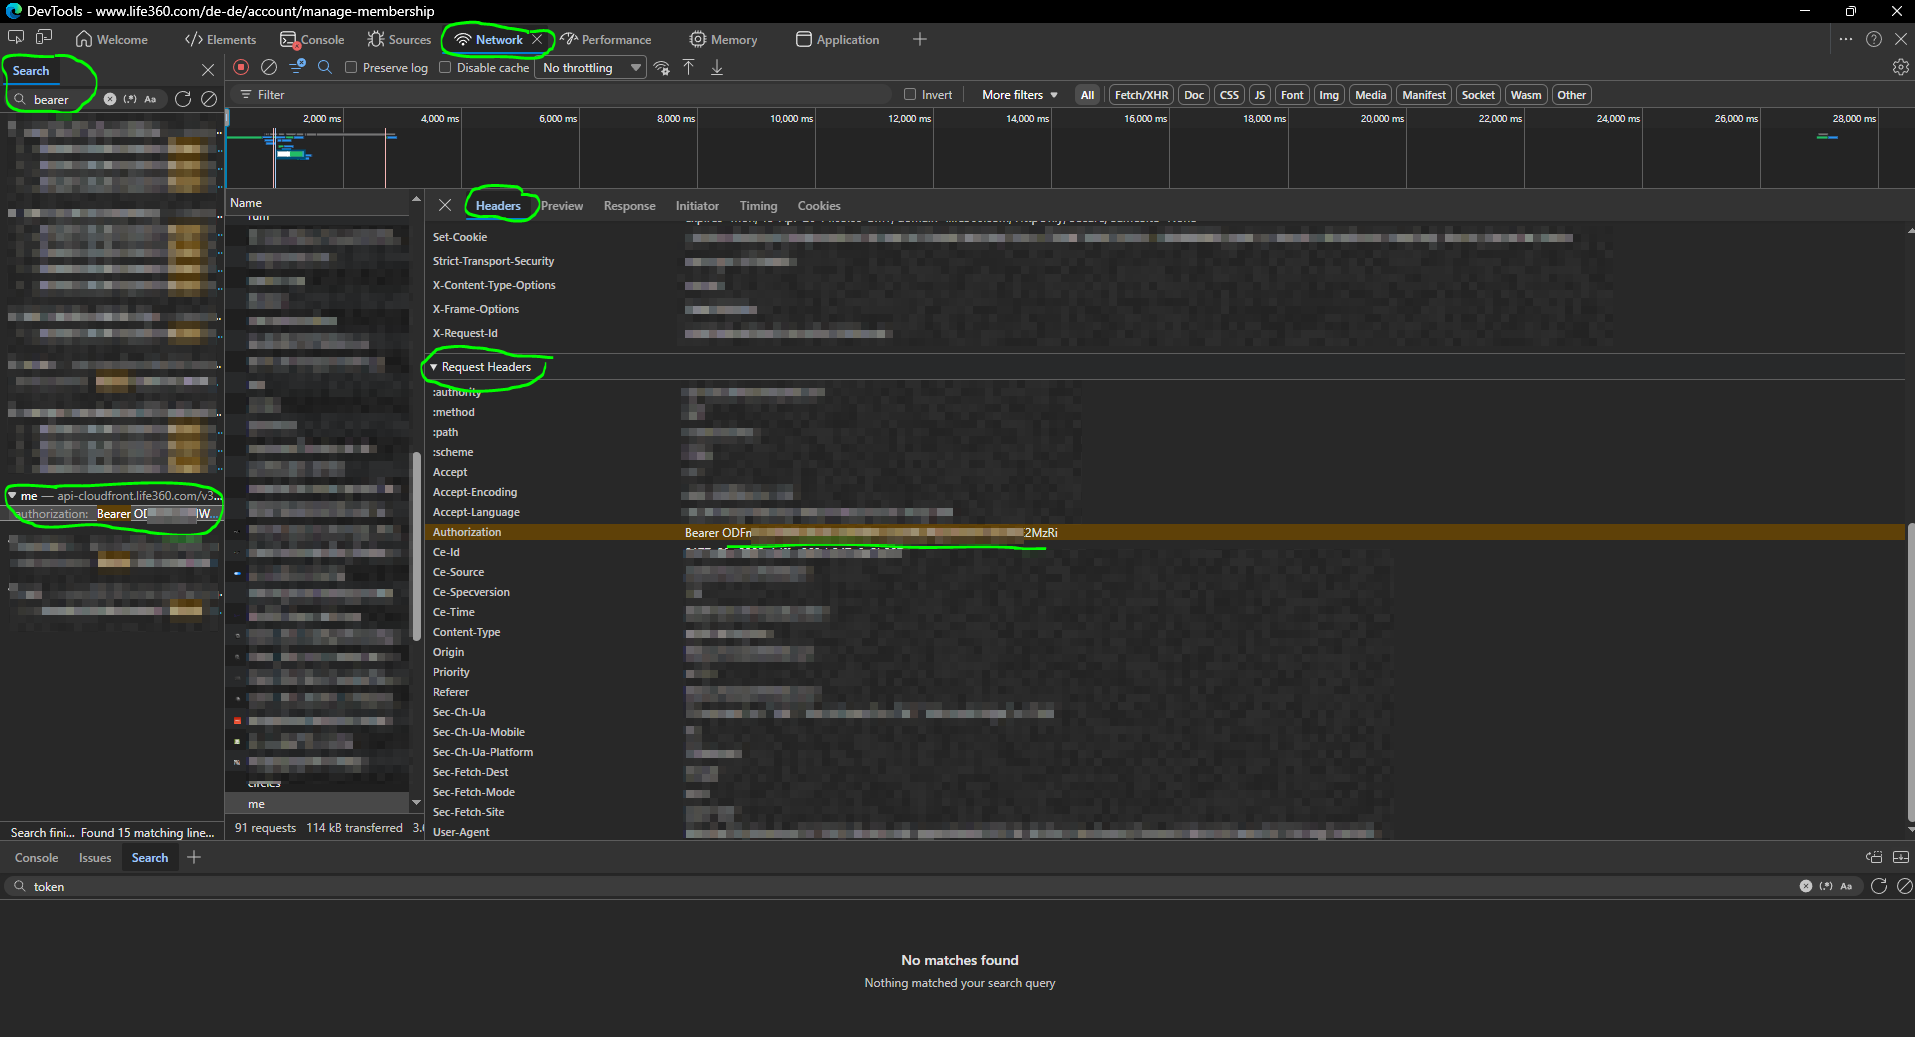Expand the More filters dropdown
This screenshot has height=1037, width=1915.
coord(1019,95)
